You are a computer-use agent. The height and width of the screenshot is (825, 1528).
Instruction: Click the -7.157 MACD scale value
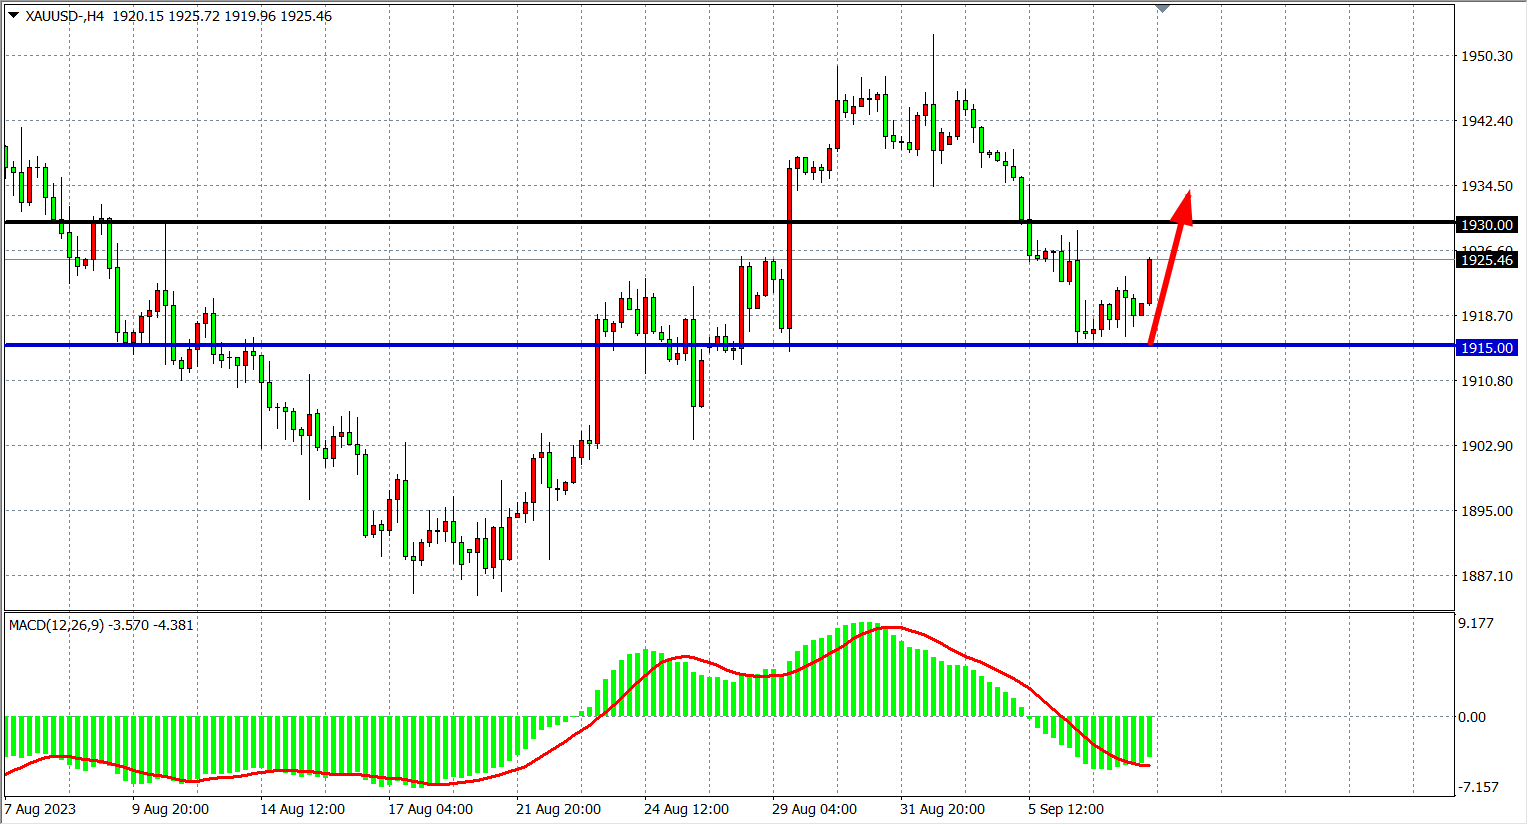(x=1478, y=787)
